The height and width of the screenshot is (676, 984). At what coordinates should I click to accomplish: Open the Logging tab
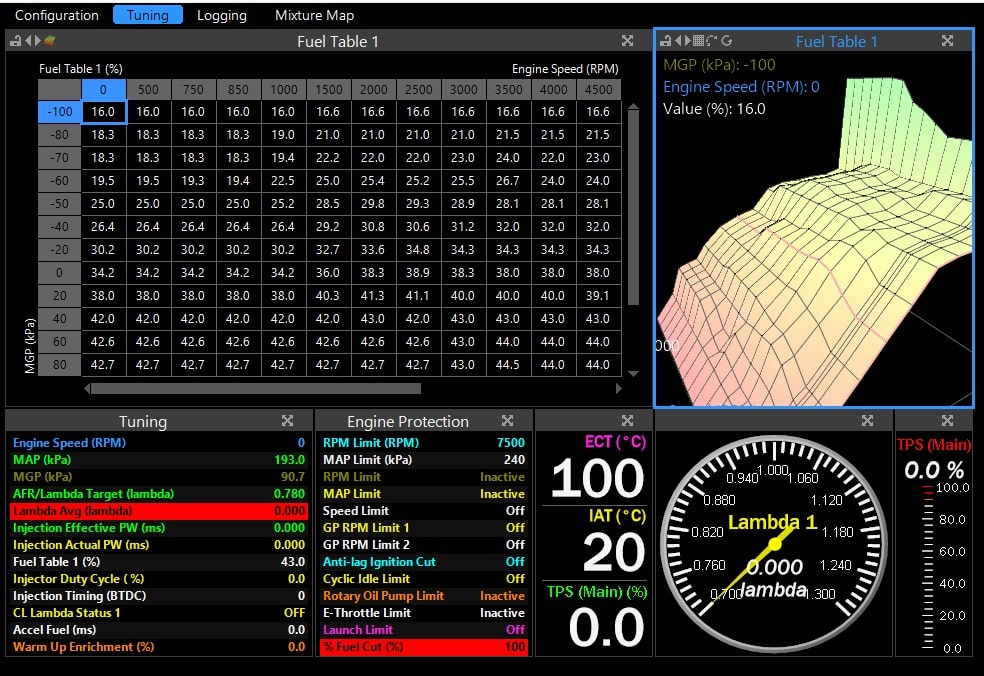pyautogui.click(x=222, y=15)
